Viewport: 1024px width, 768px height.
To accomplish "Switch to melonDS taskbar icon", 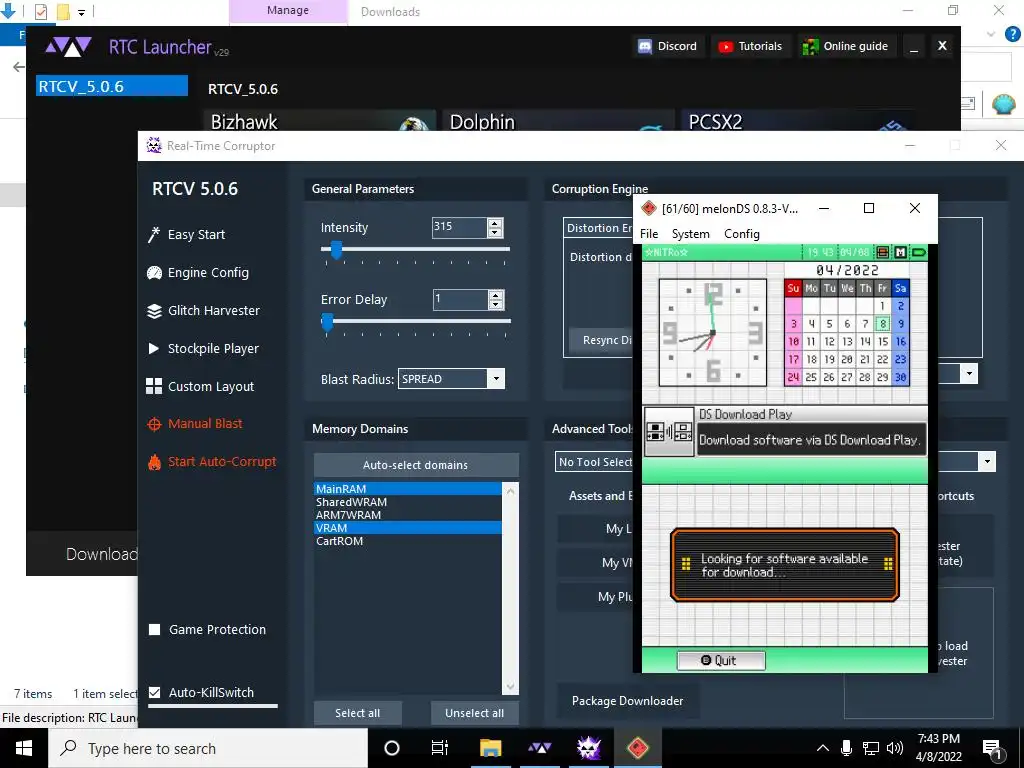I will (x=637, y=748).
